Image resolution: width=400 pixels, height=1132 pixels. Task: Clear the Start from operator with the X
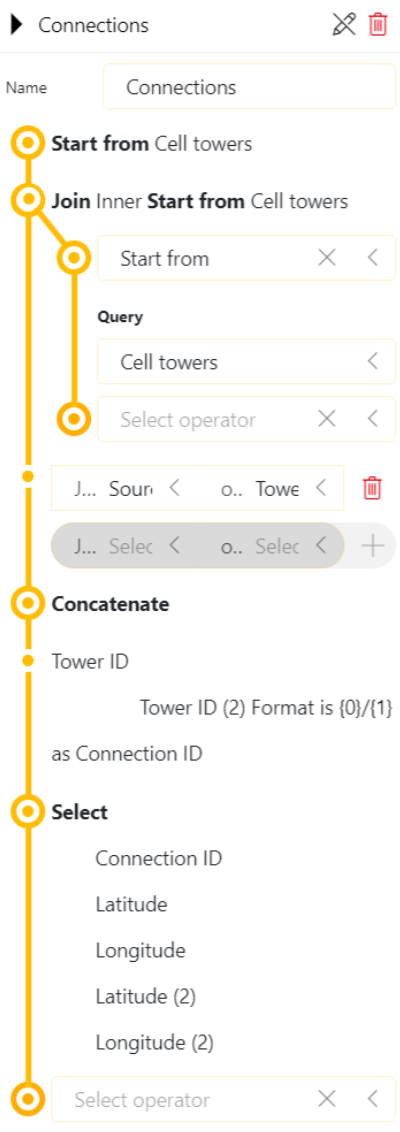327,258
